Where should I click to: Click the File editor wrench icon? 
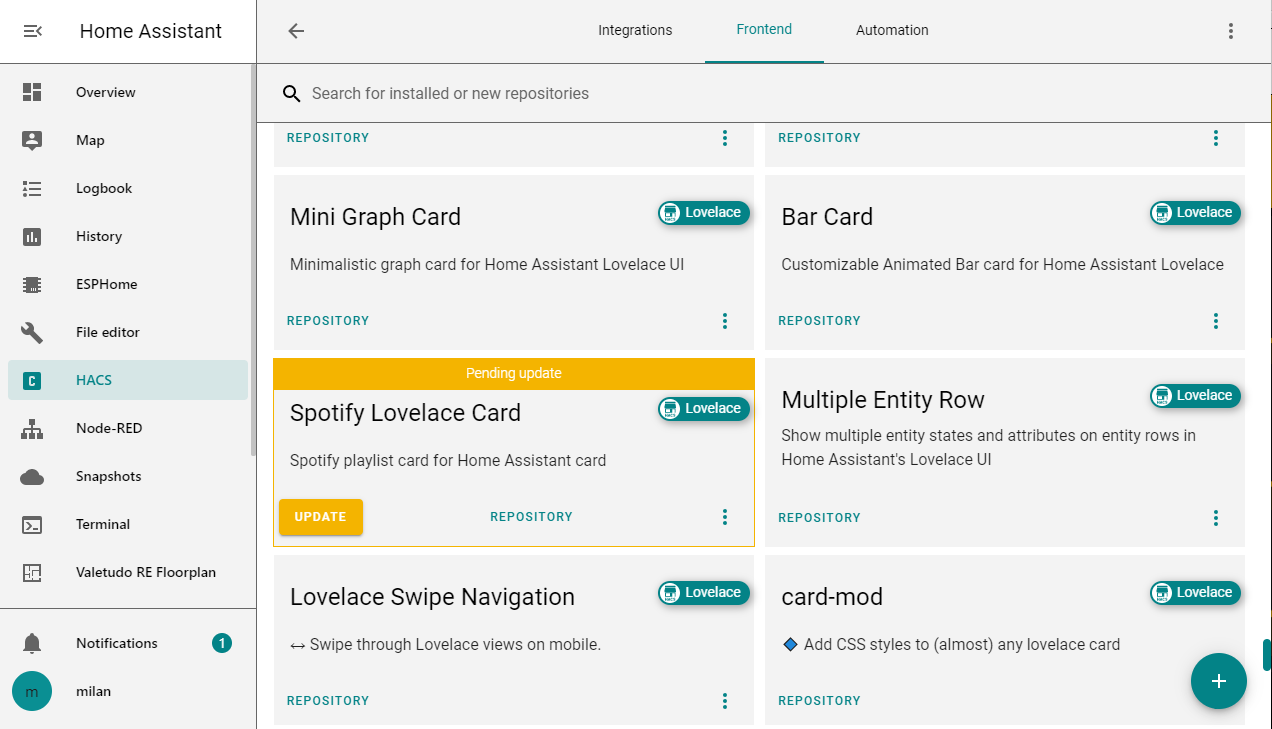pyautogui.click(x=32, y=332)
